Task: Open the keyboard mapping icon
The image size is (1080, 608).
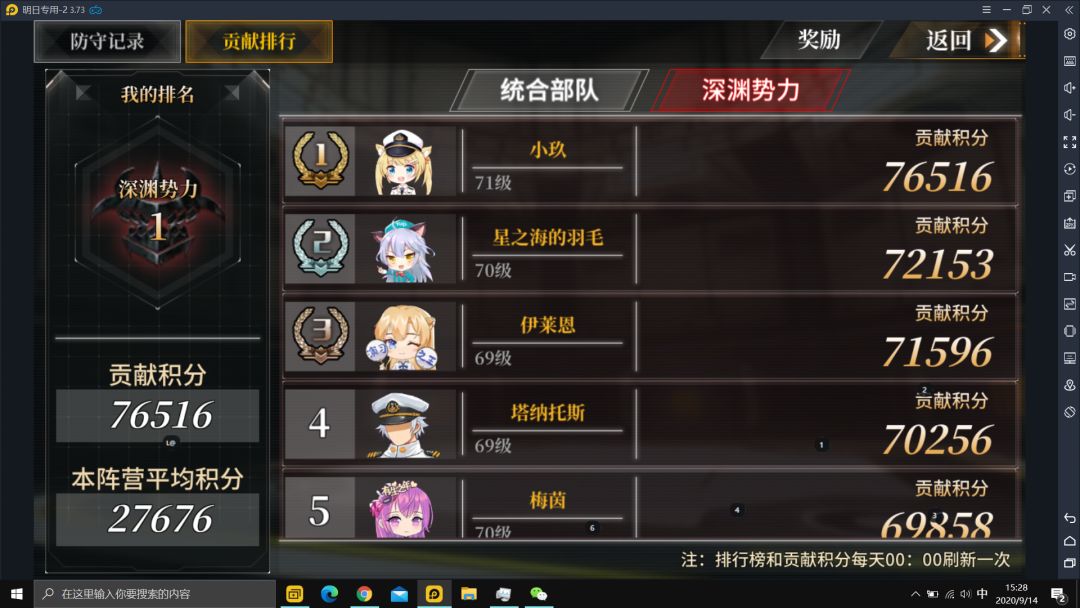Action: pos(1069,61)
